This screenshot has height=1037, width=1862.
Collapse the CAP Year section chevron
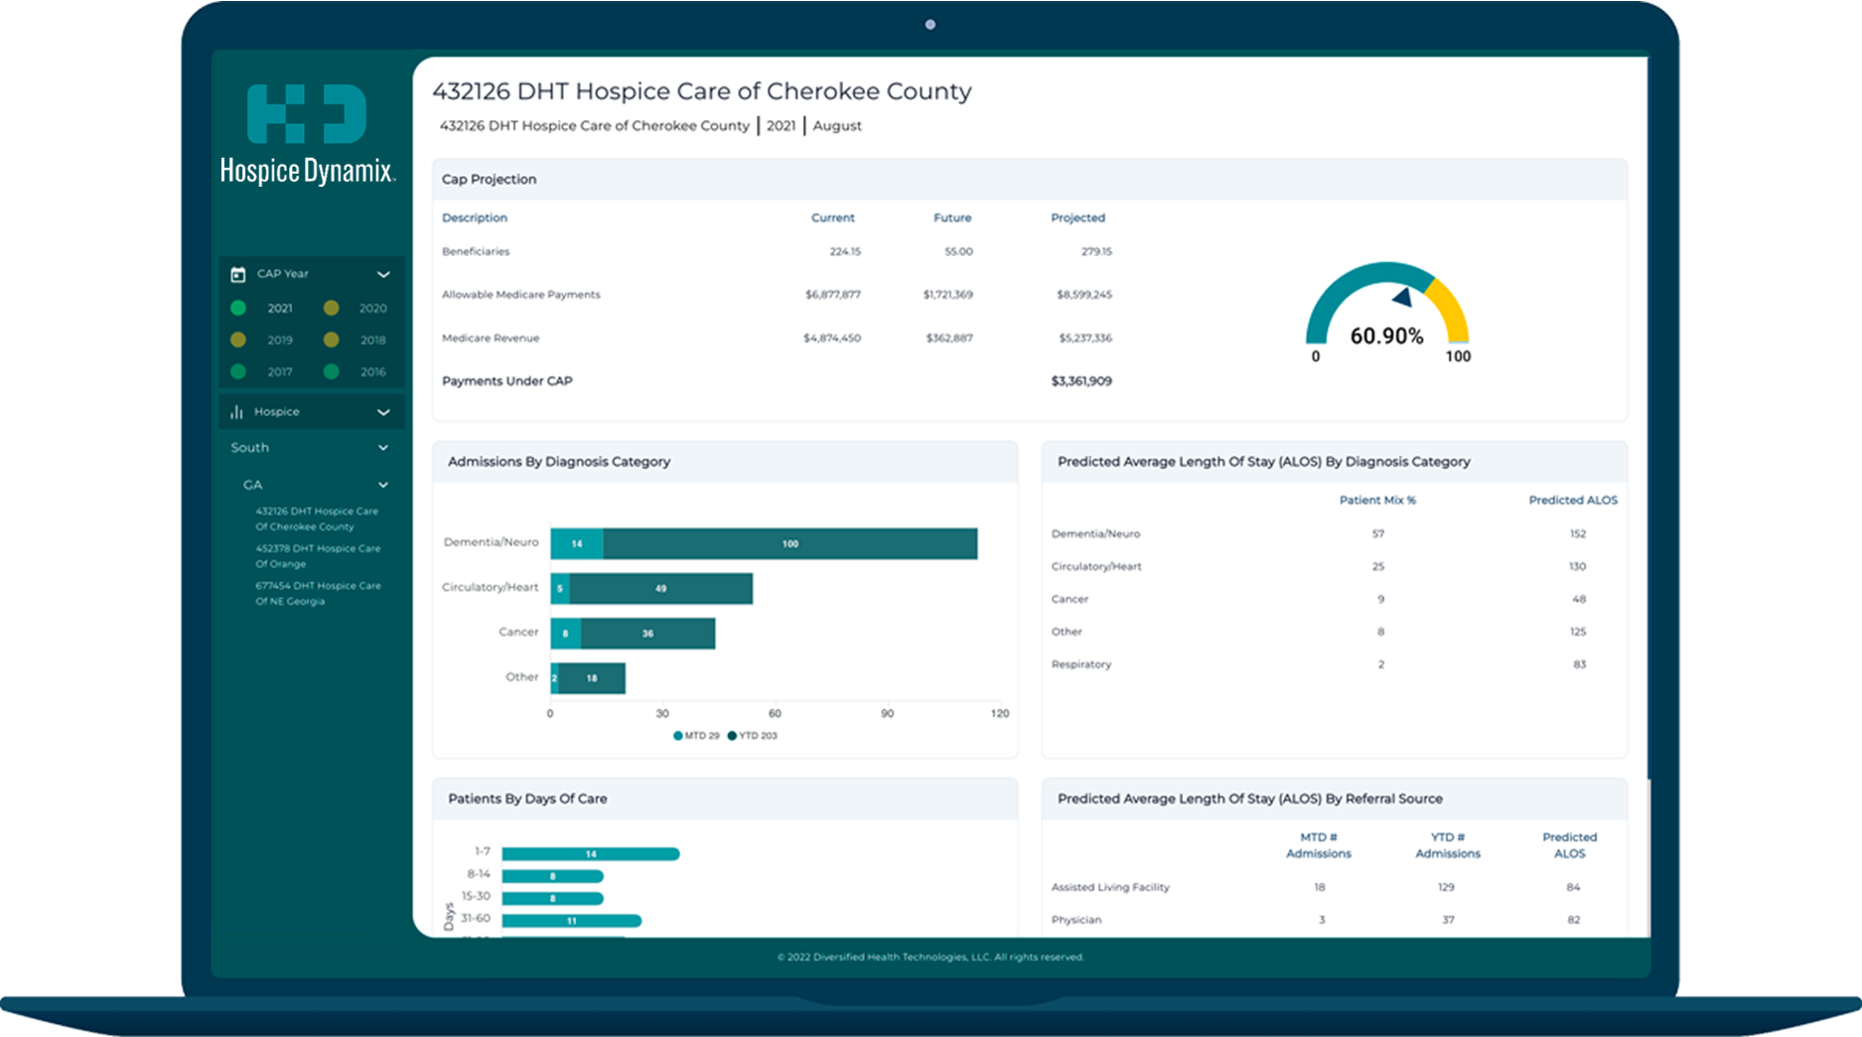coord(383,274)
